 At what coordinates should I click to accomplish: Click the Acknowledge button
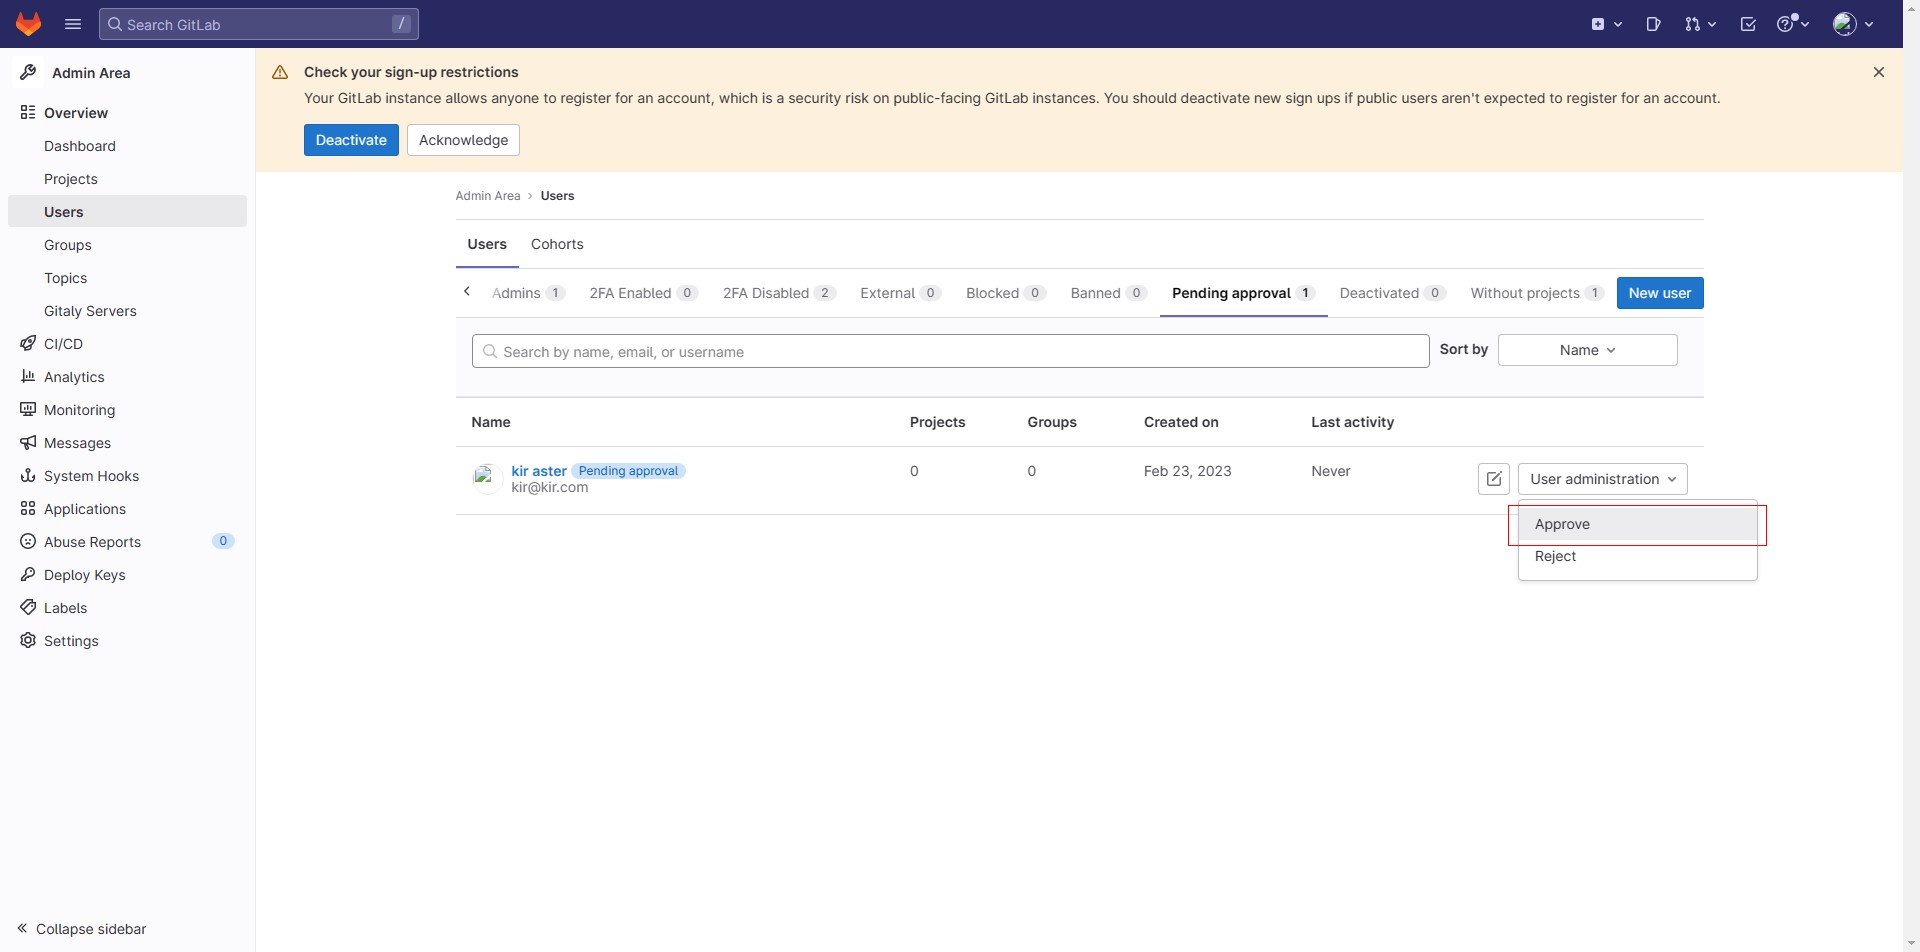(x=463, y=140)
